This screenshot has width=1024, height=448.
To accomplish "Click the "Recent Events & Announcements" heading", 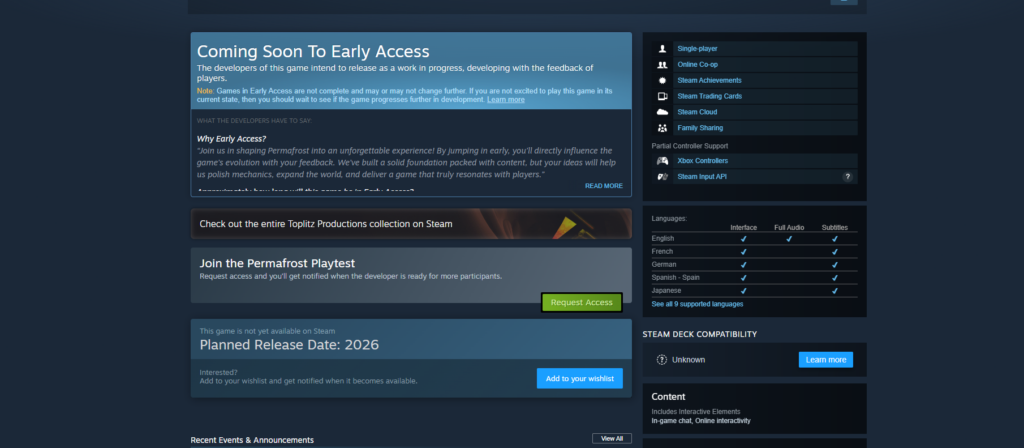I will coord(252,440).
